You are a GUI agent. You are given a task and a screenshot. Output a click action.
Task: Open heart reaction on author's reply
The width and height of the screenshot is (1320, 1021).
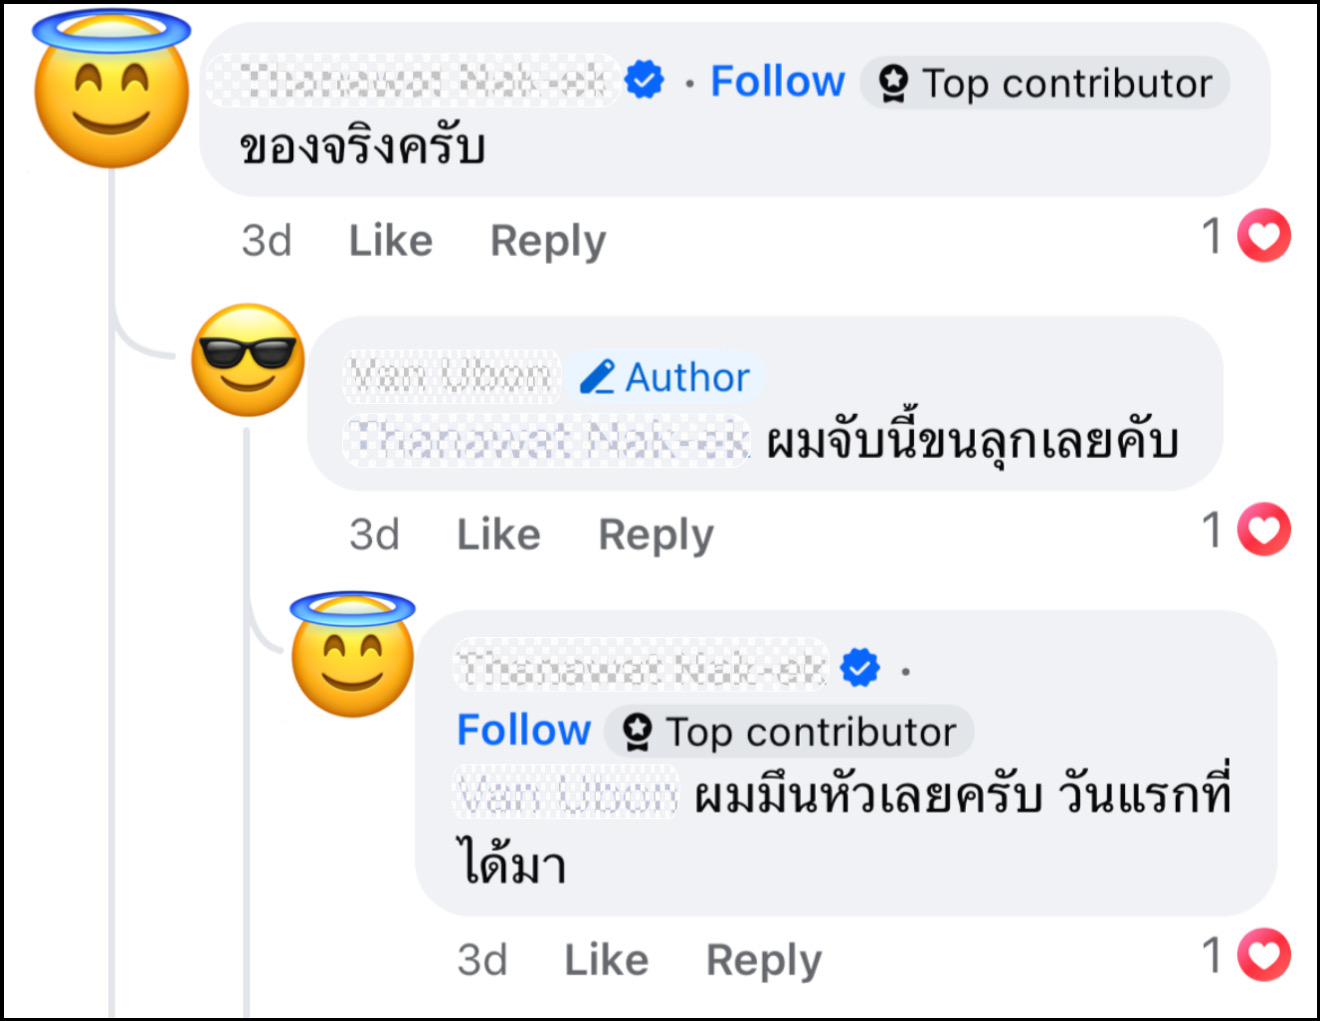click(x=1264, y=529)
